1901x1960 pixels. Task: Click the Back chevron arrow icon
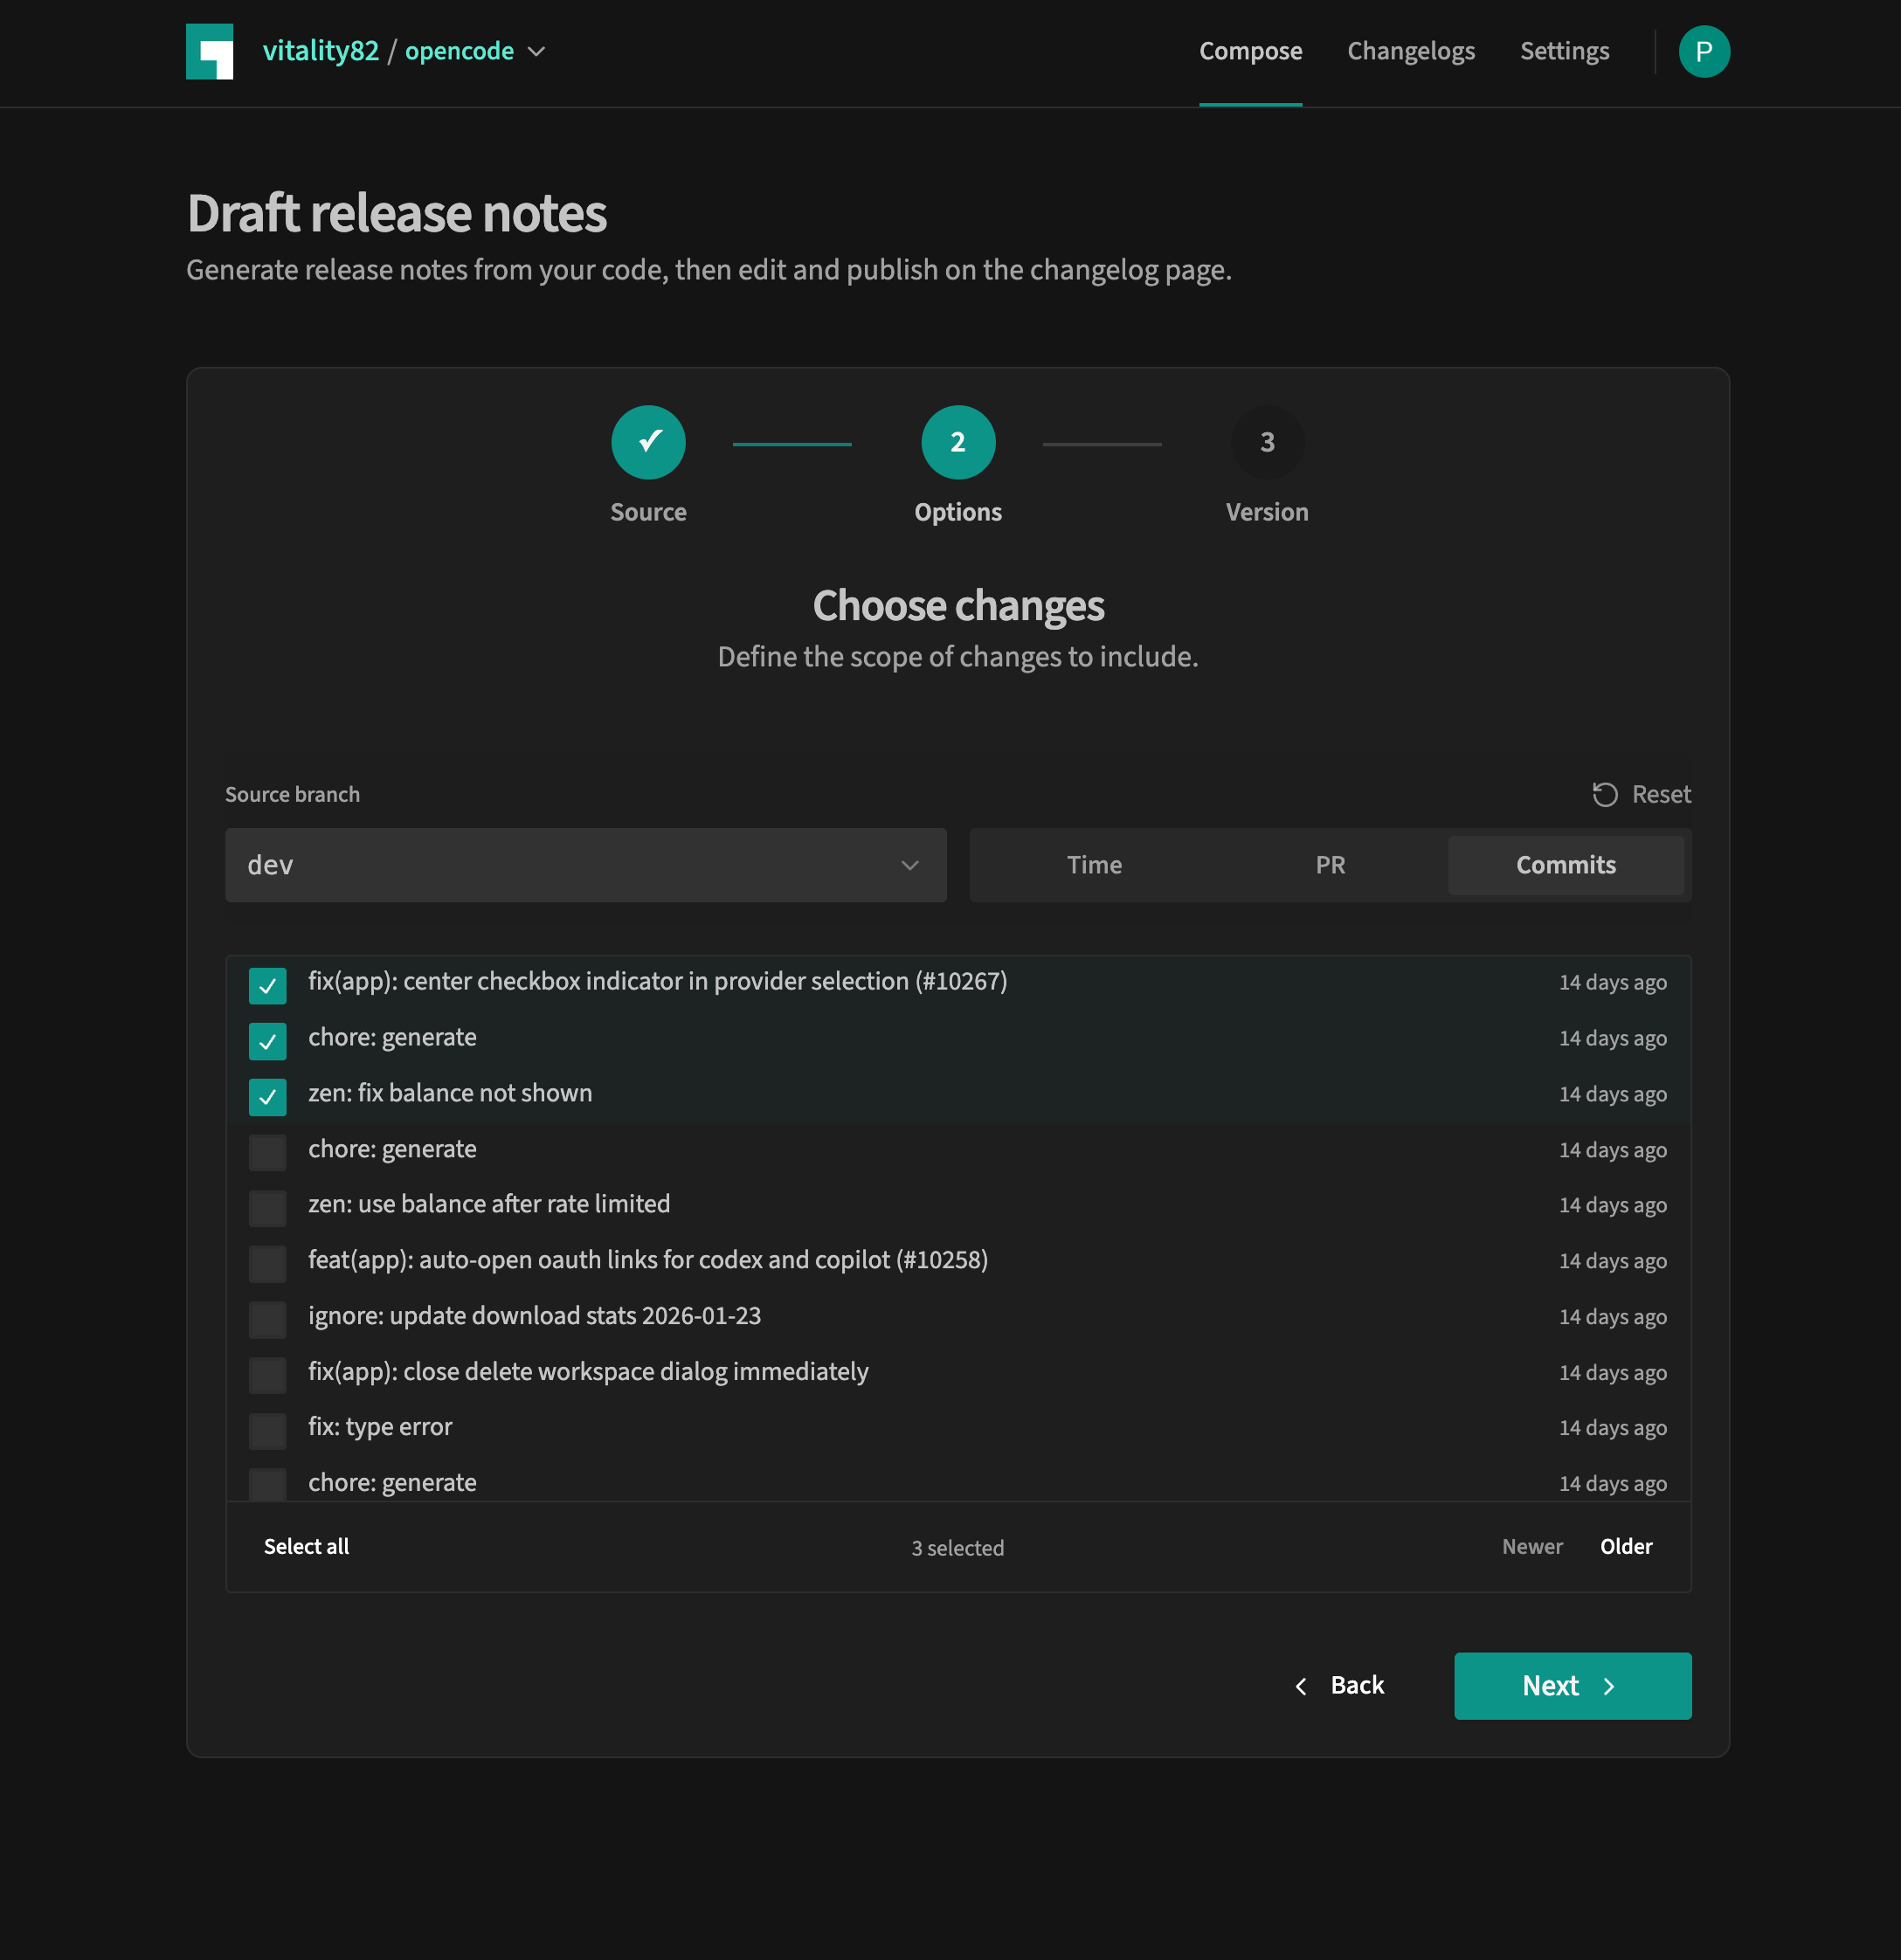[1300, 1686]
